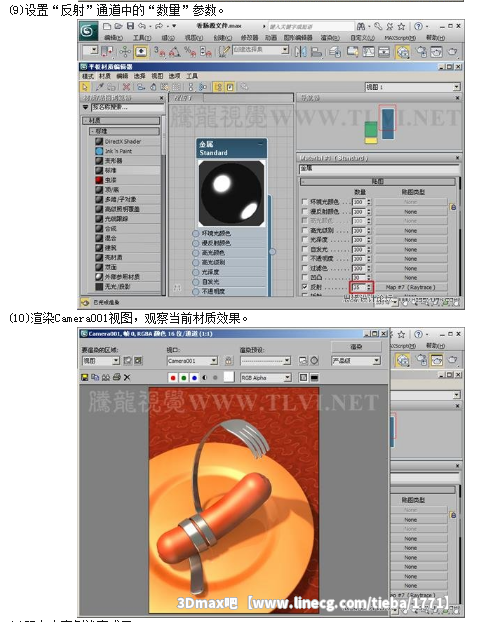The height and width of the screenshot is (622, 489).
Task: Click the Clear X icon in render window
Action: [x=127, y=377]
